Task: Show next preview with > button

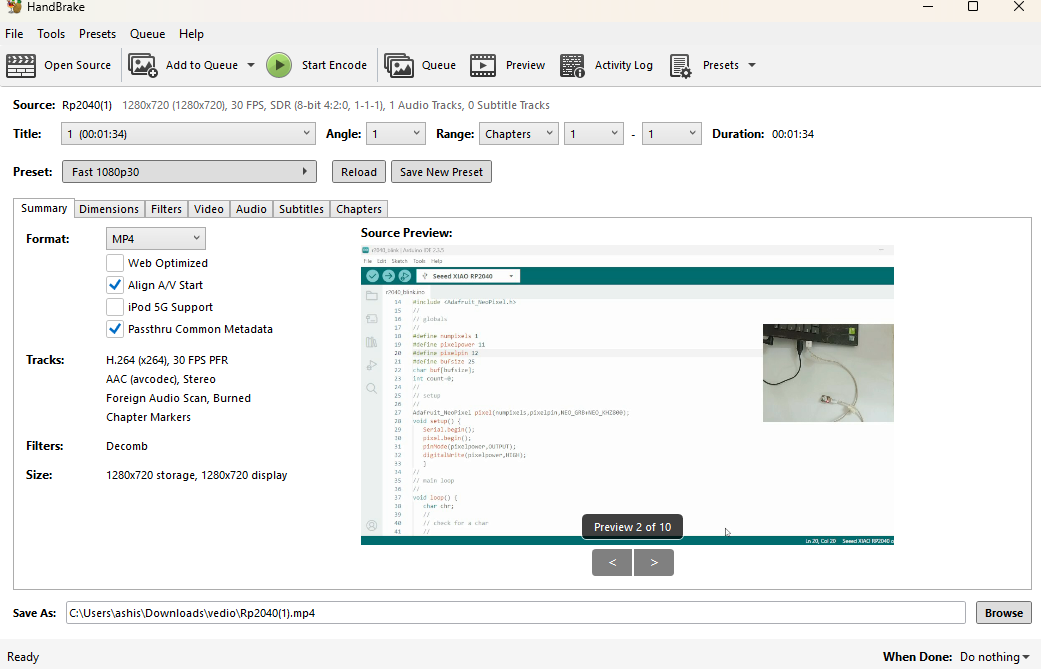Action: pyautogui.click(x=654, y=562)
